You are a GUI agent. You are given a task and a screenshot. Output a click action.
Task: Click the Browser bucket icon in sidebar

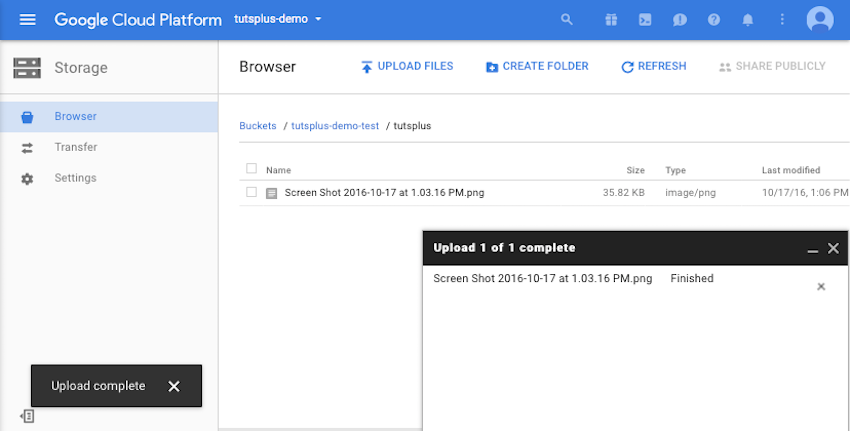pyautogui.click(x=27, y=117)
